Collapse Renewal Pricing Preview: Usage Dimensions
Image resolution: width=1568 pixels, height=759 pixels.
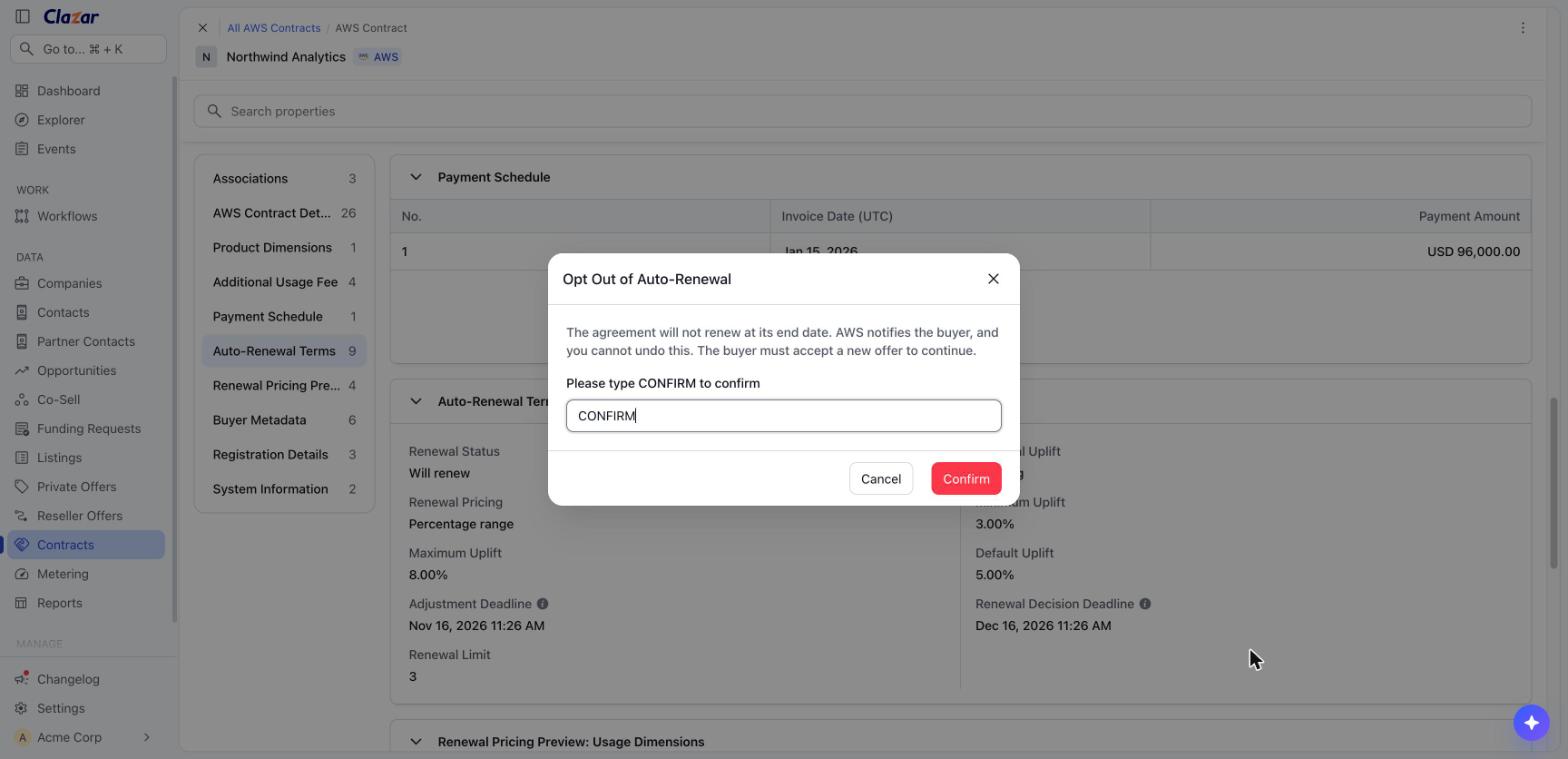pos(415,741)
